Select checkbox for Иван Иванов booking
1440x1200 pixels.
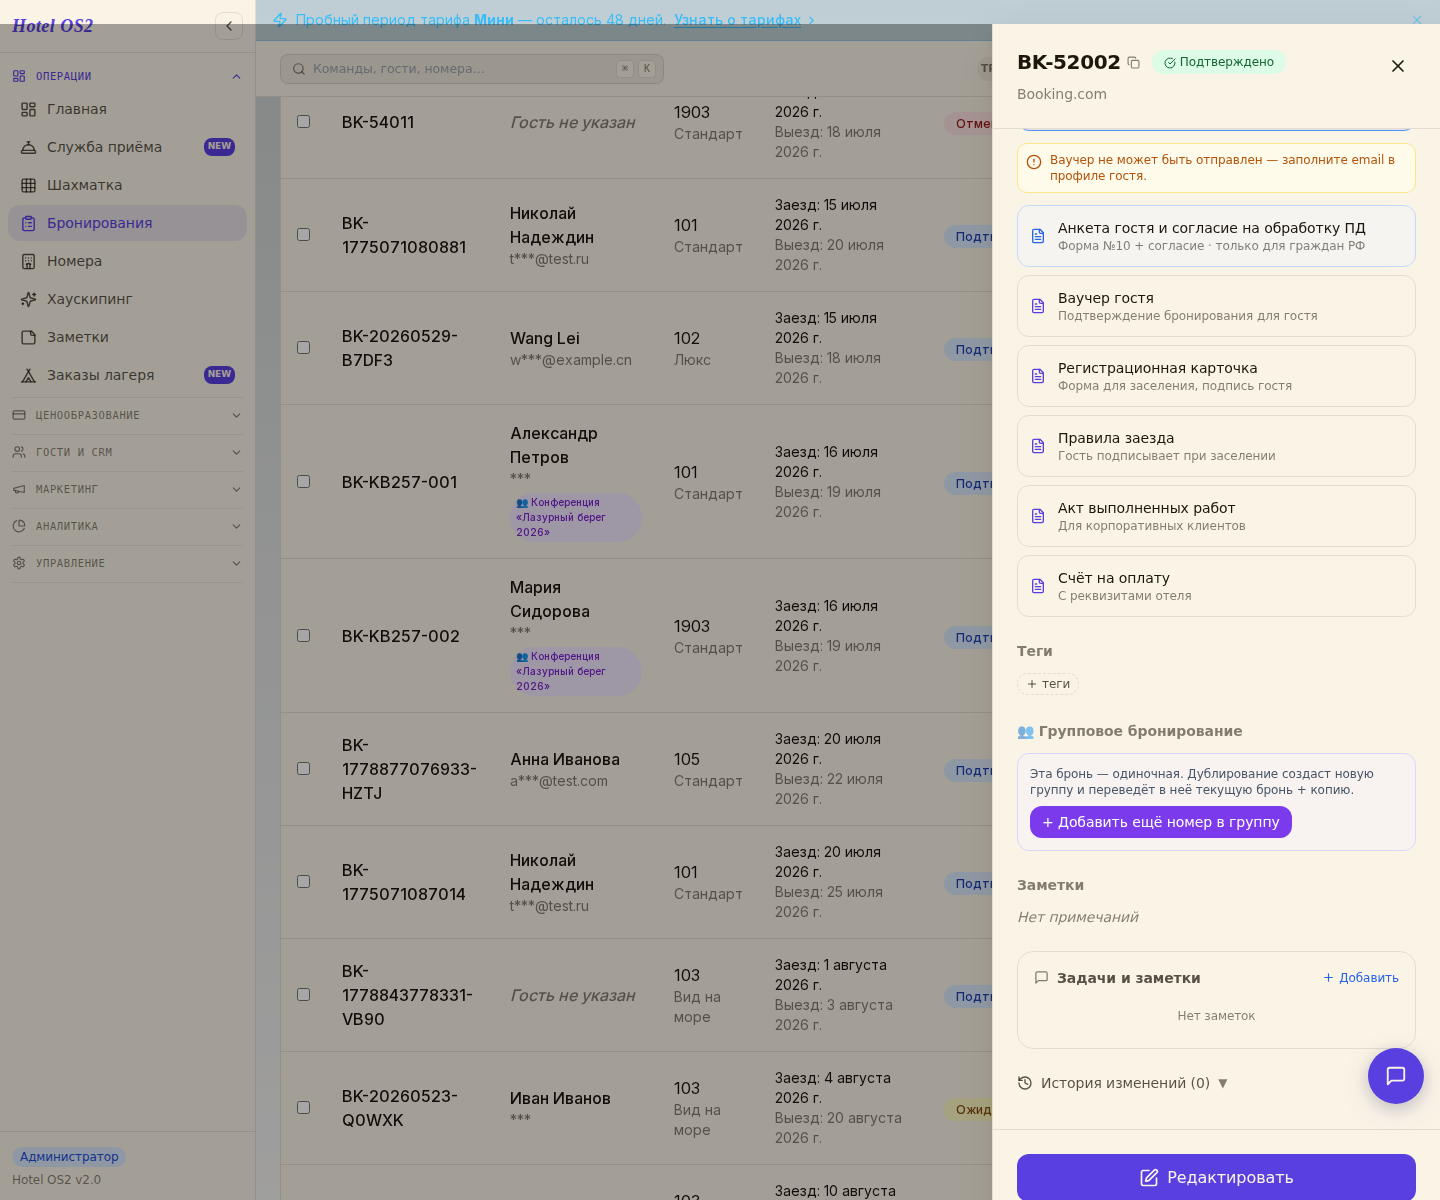point(304,1107)
